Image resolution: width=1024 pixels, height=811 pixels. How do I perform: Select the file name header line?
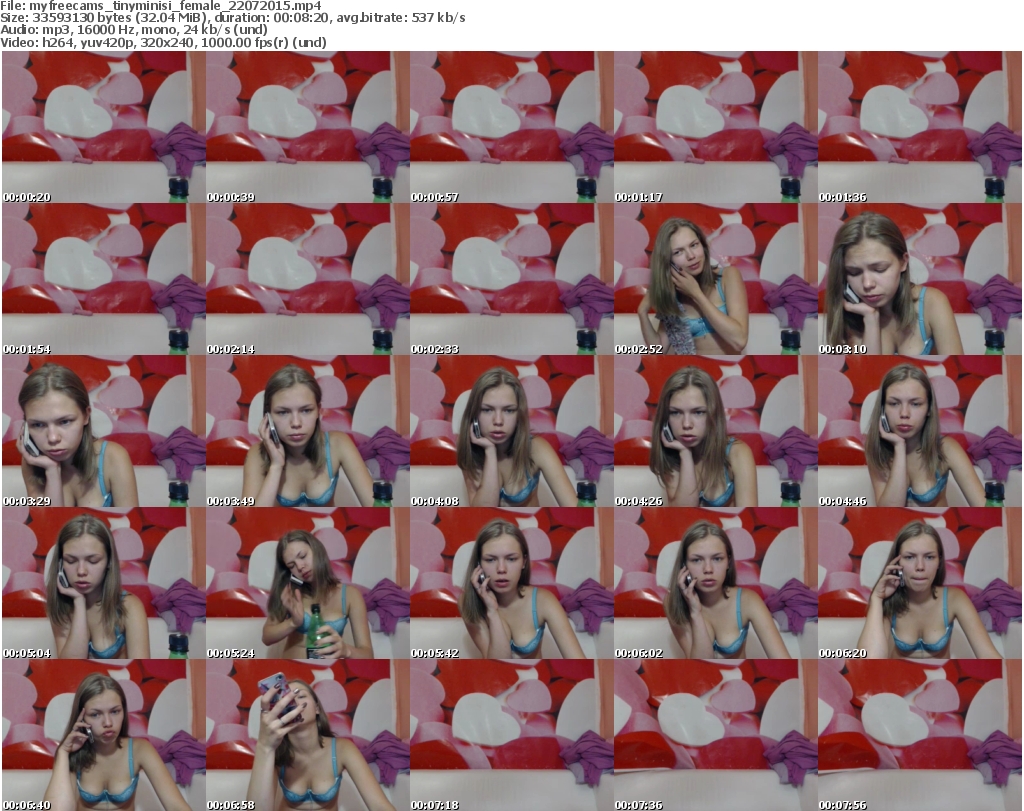click(161, 6)
